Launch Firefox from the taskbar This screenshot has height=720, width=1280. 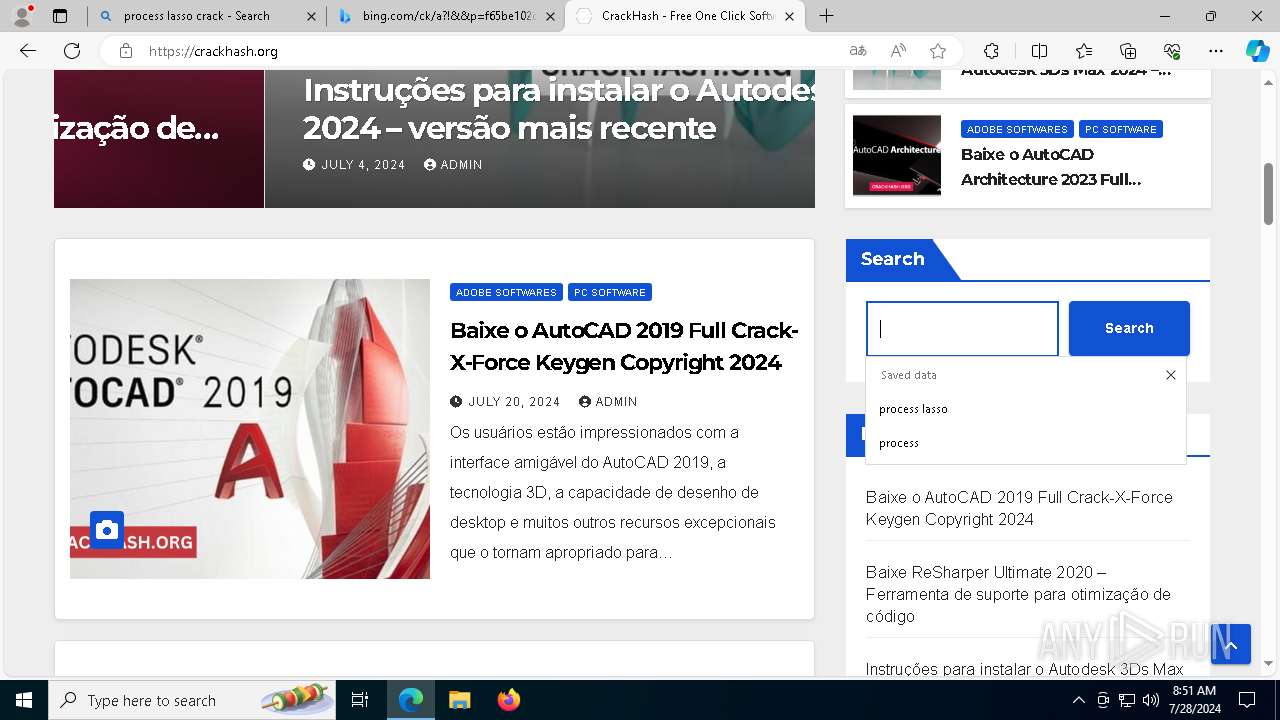(508, 700)
